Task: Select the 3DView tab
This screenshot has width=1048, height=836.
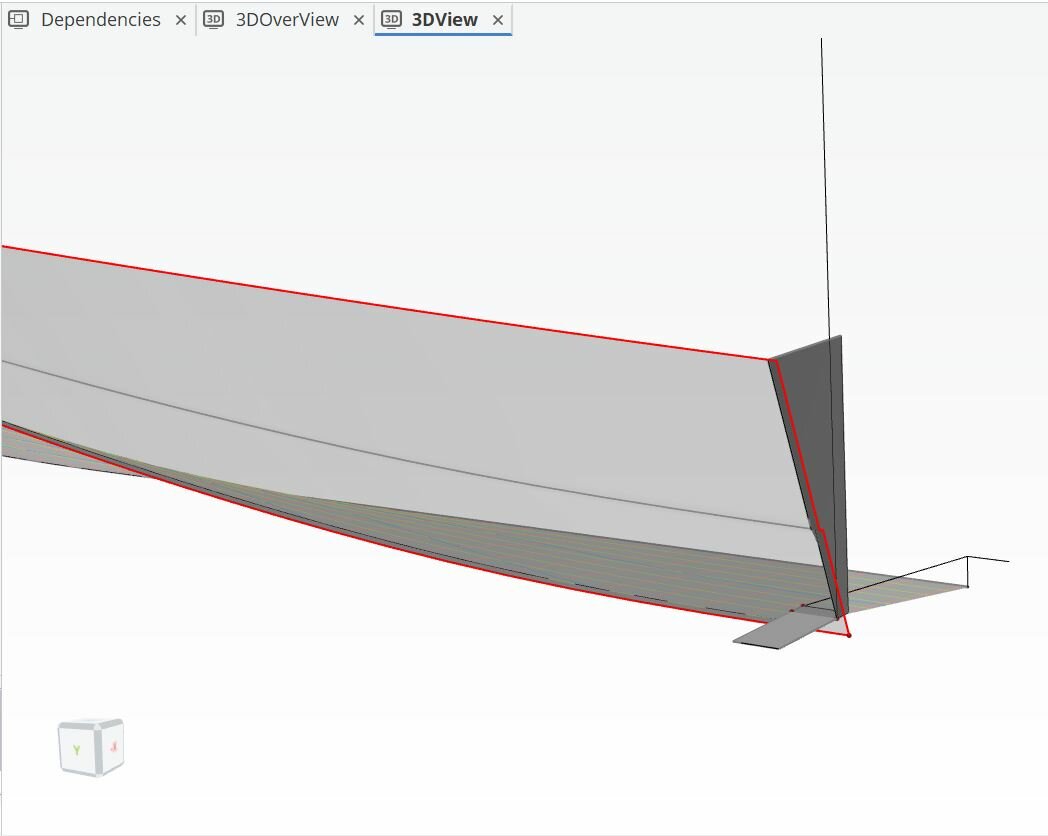Action: [444, 20]
